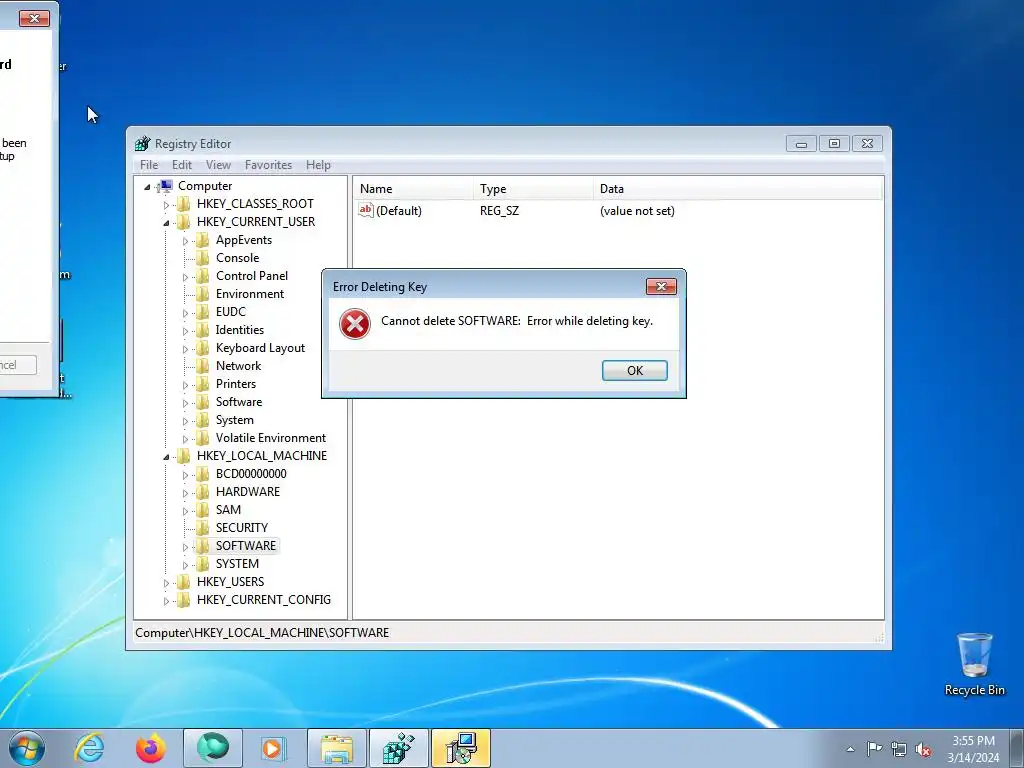This screenshot has width=1024, height=768.
Task: Open the Recycle Bin desktop icon
Action: [974, 664]
